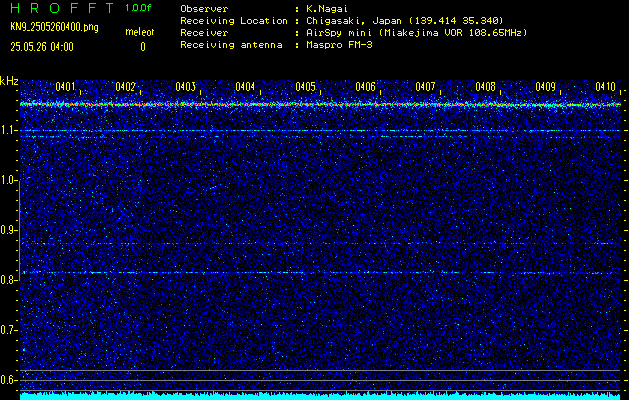Viewport: 629px width, 400px height.
Task: Select the version label 1.00f
Action: [x=138, y=8]
